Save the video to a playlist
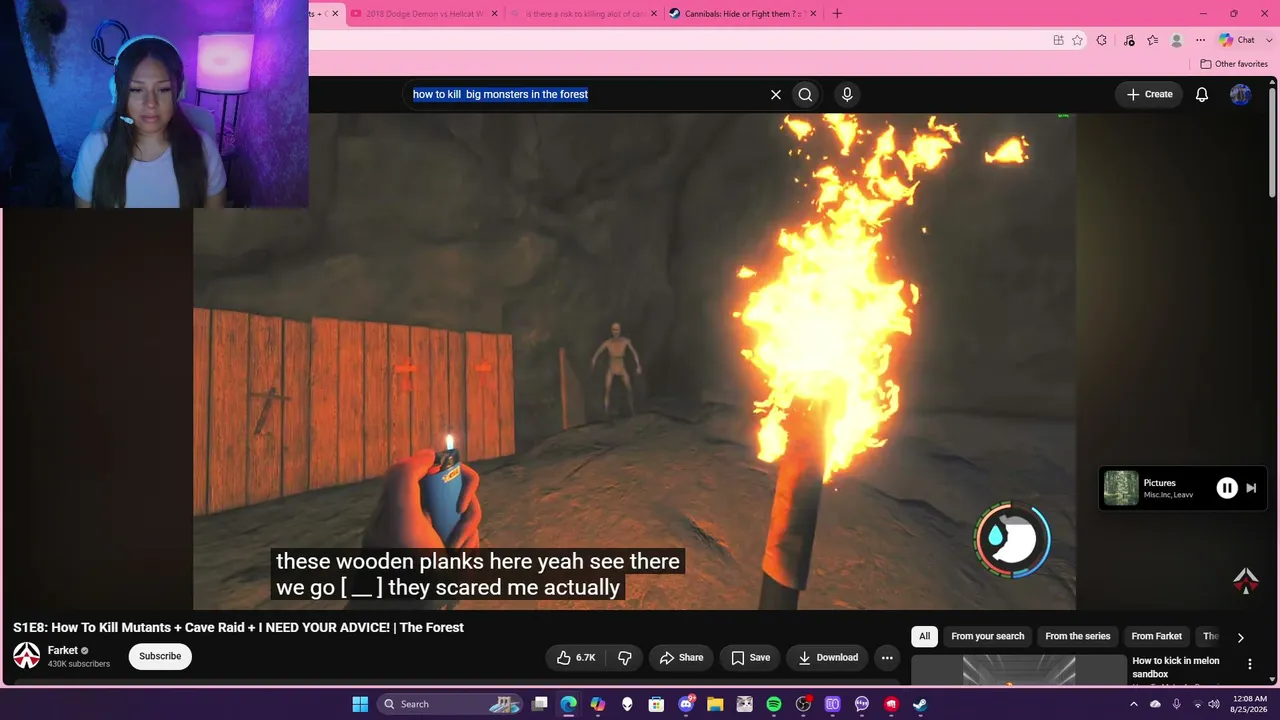1280x720 pixels. click(750, 657)
